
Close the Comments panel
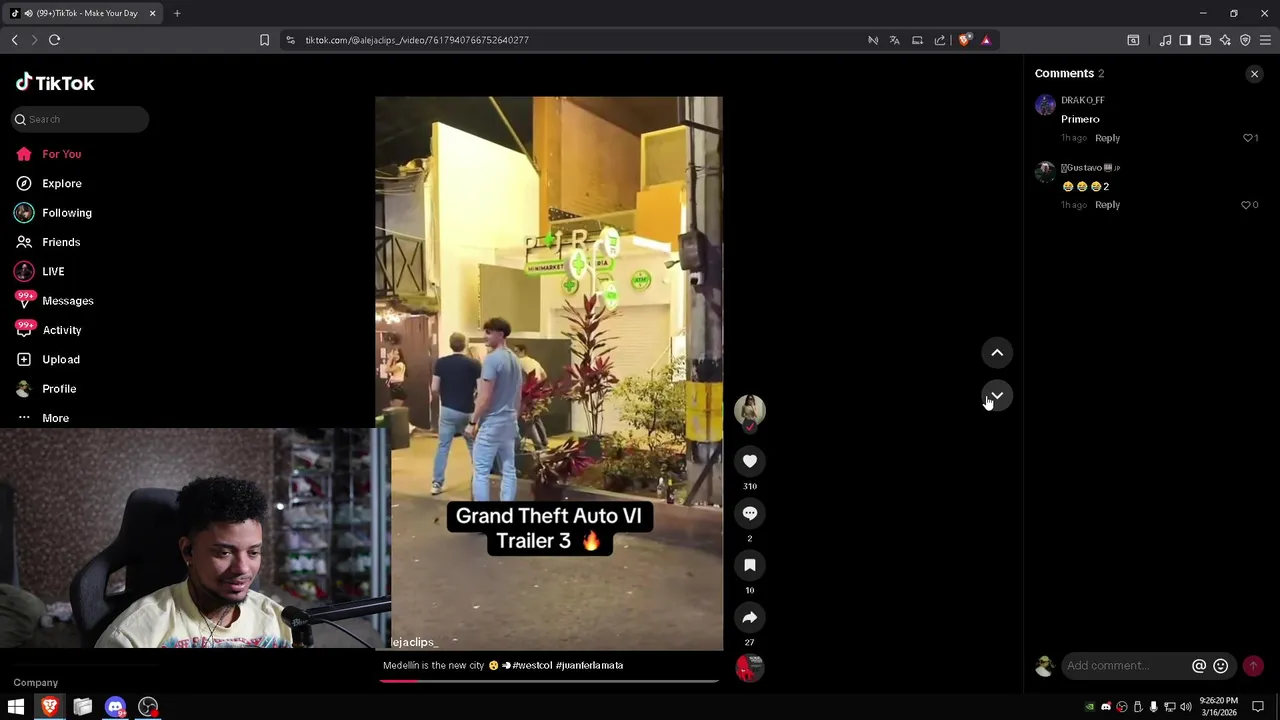click(1254, 74)
